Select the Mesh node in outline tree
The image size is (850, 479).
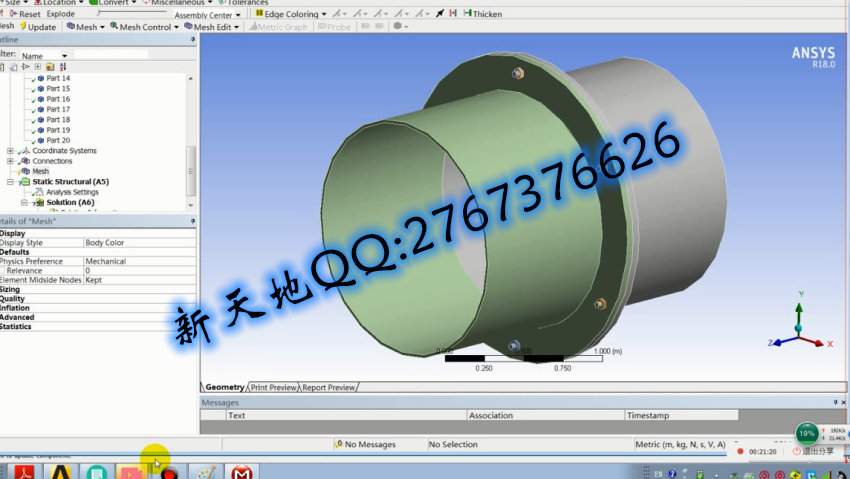point(40,171)
